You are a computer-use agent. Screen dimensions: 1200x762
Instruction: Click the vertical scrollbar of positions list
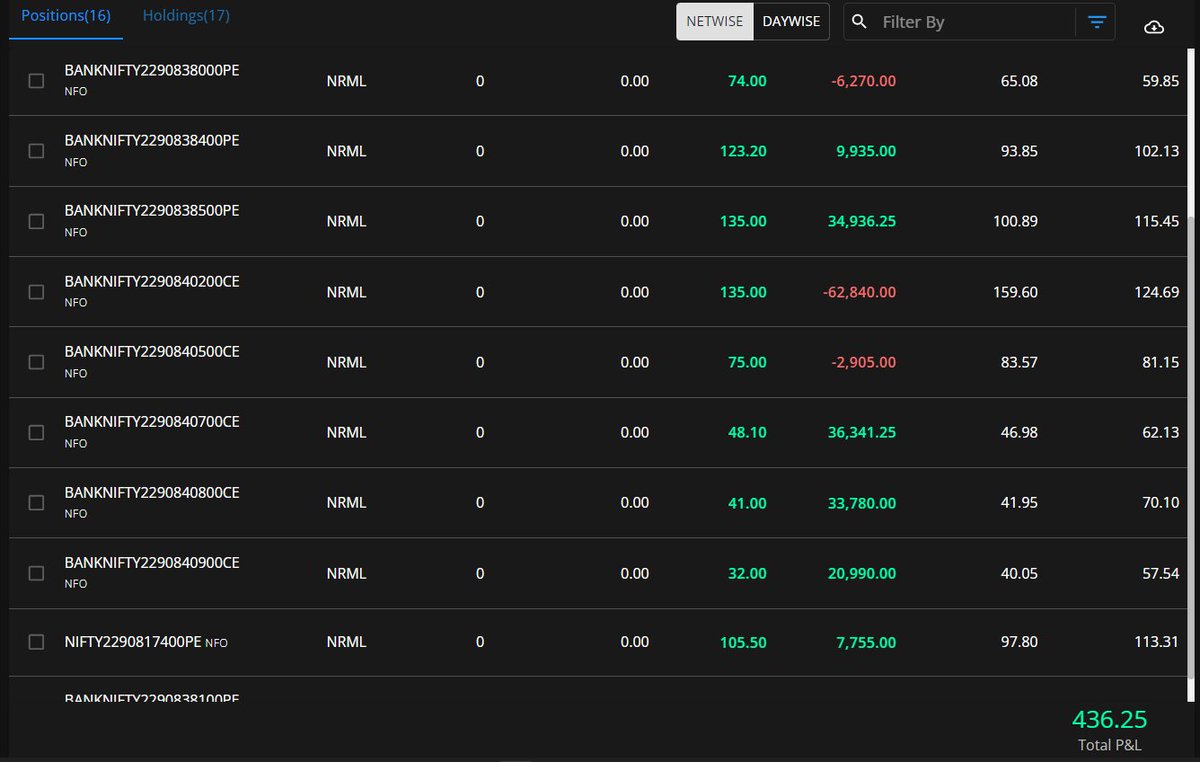click(1190, 375)
